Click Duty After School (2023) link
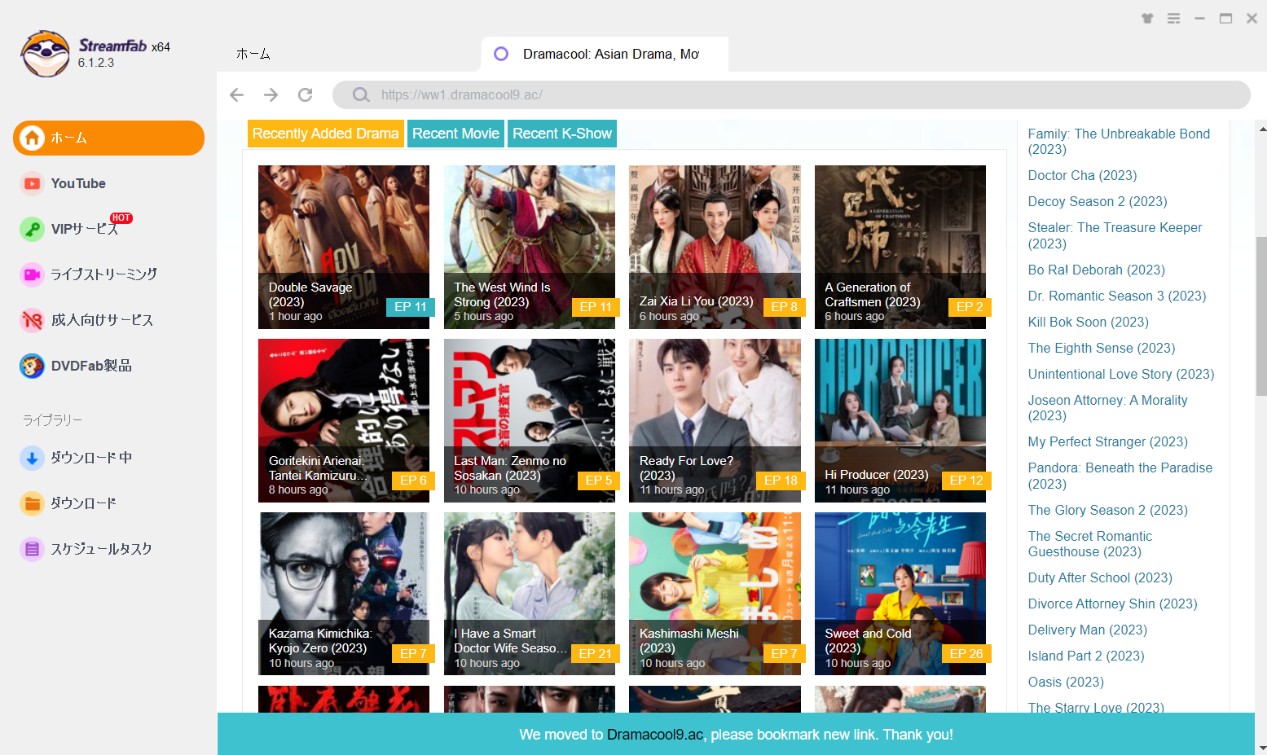The image size is (1267, 755). click(1100, 578)
